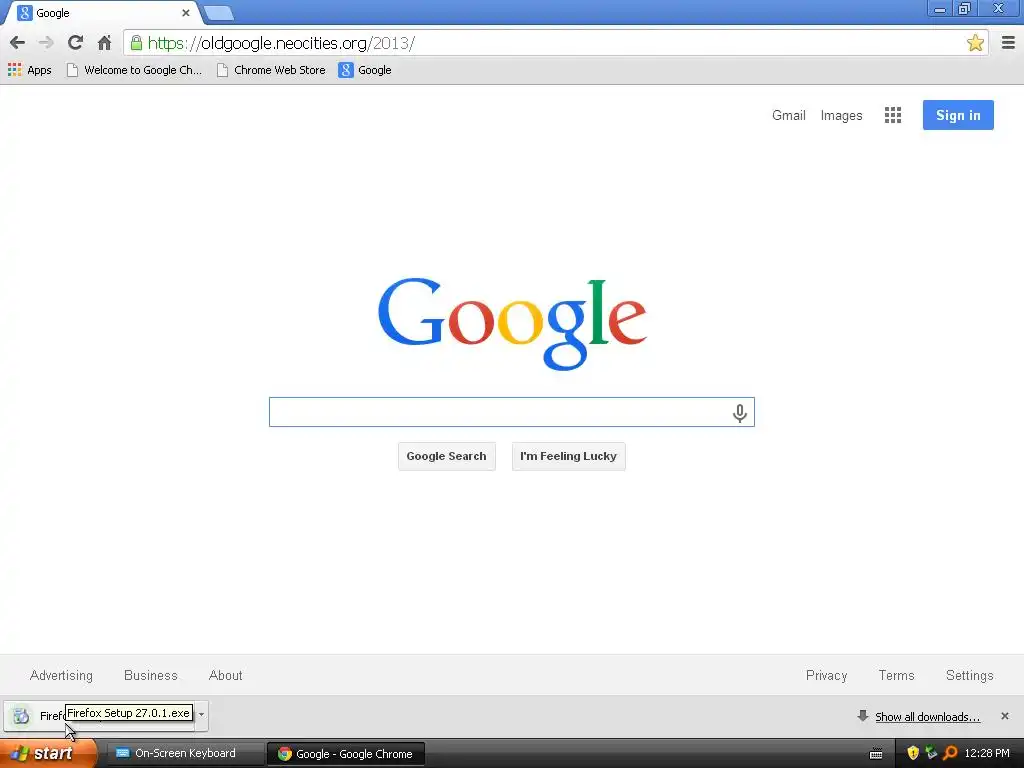Click I'm Feeling Lucky

(x=568, y=456)
